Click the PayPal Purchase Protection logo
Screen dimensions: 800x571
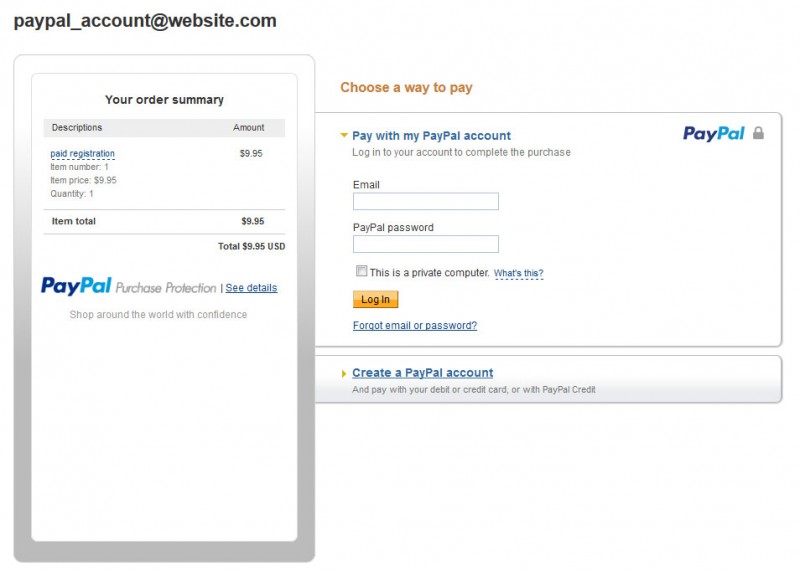pyautogui.click(x=129, y=286)
